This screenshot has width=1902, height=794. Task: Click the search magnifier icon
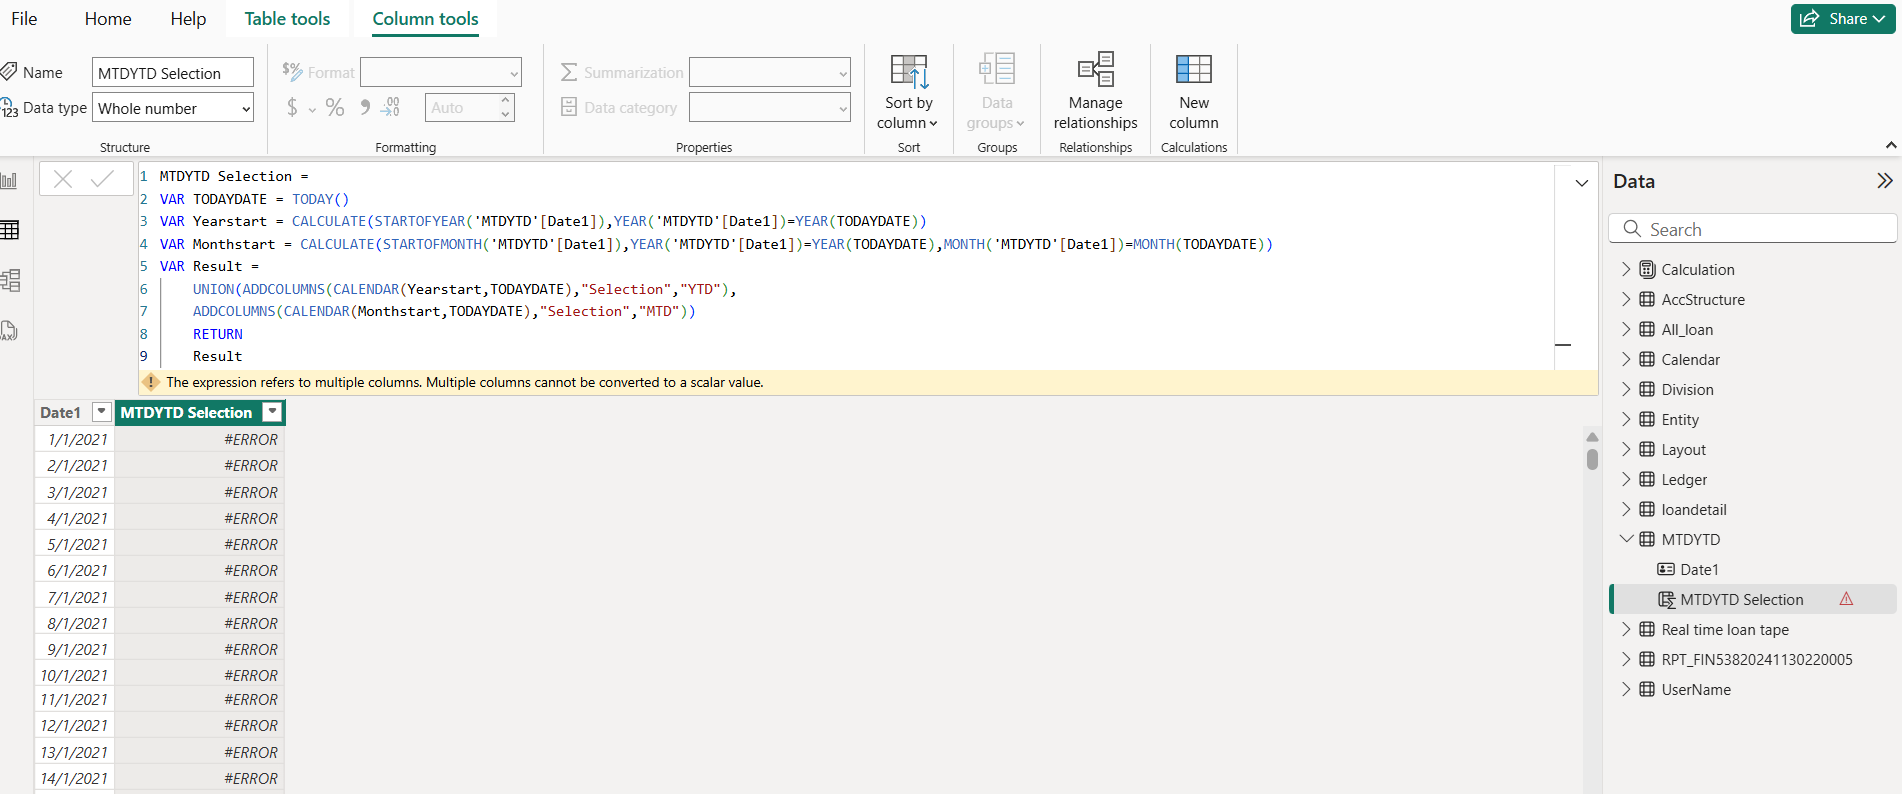click(1632, 229)
